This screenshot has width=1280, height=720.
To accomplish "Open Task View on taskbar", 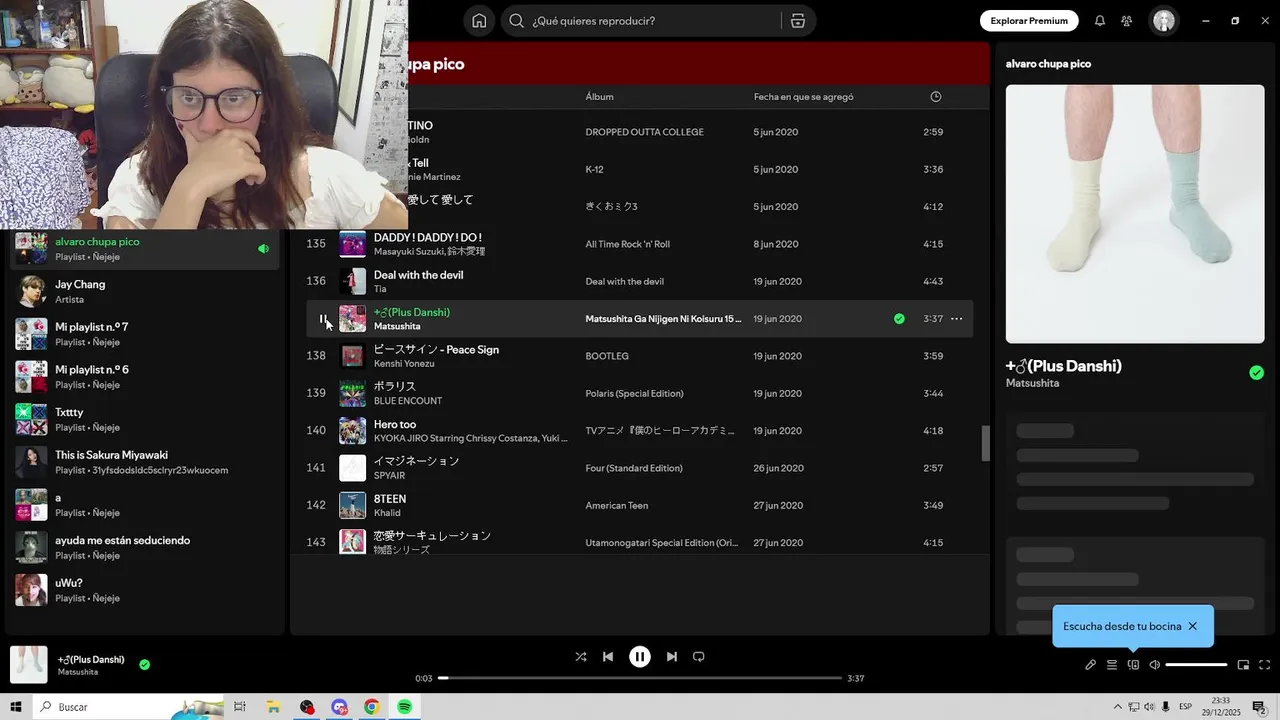I will click(x=240, y=707).
